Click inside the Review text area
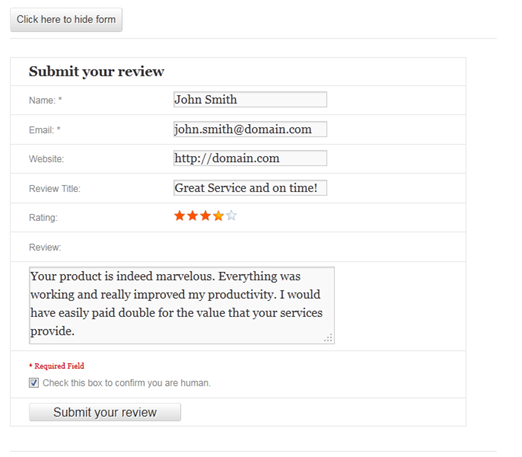Image resolution: width=522 pixels, height=457 pixels. coord(182,305)
